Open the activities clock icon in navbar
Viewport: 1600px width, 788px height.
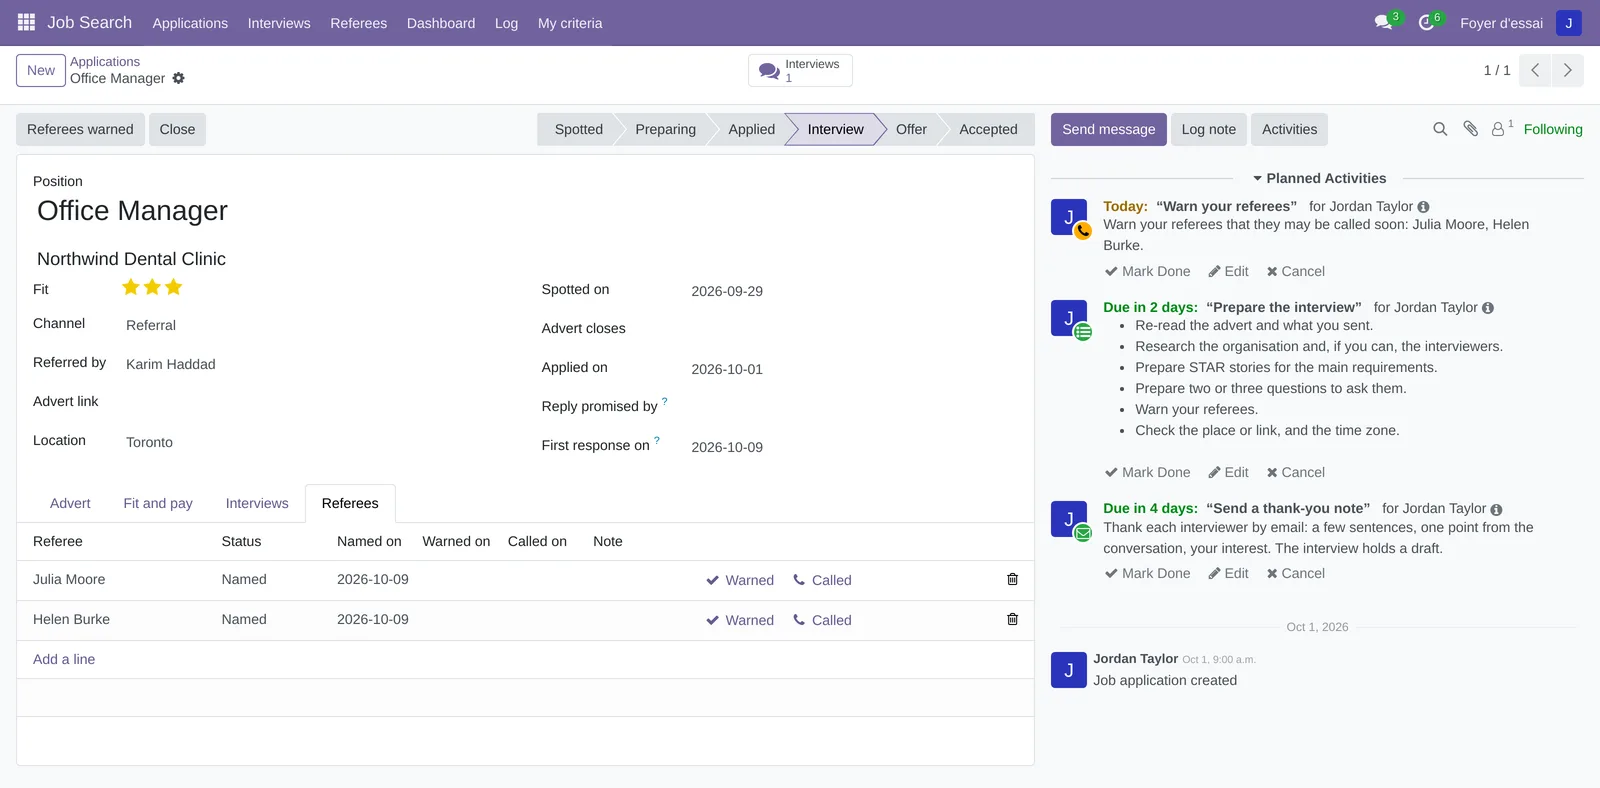coord(1426,22)
